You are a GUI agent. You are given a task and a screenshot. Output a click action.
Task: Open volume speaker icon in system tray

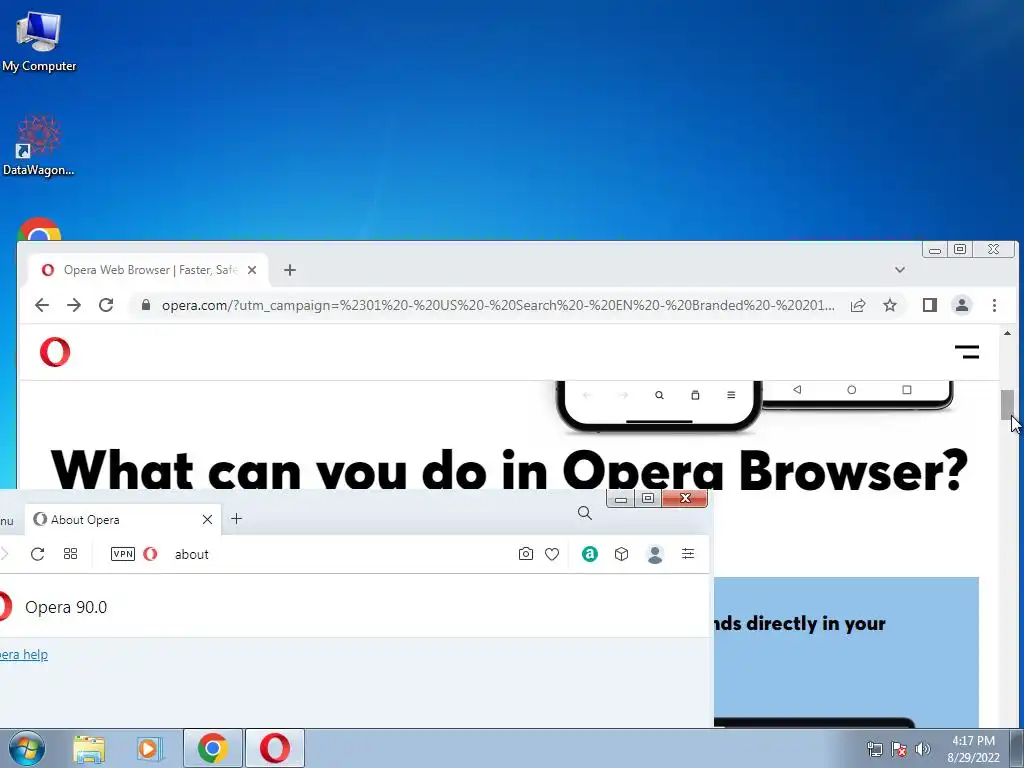click(x=922, y=749)
